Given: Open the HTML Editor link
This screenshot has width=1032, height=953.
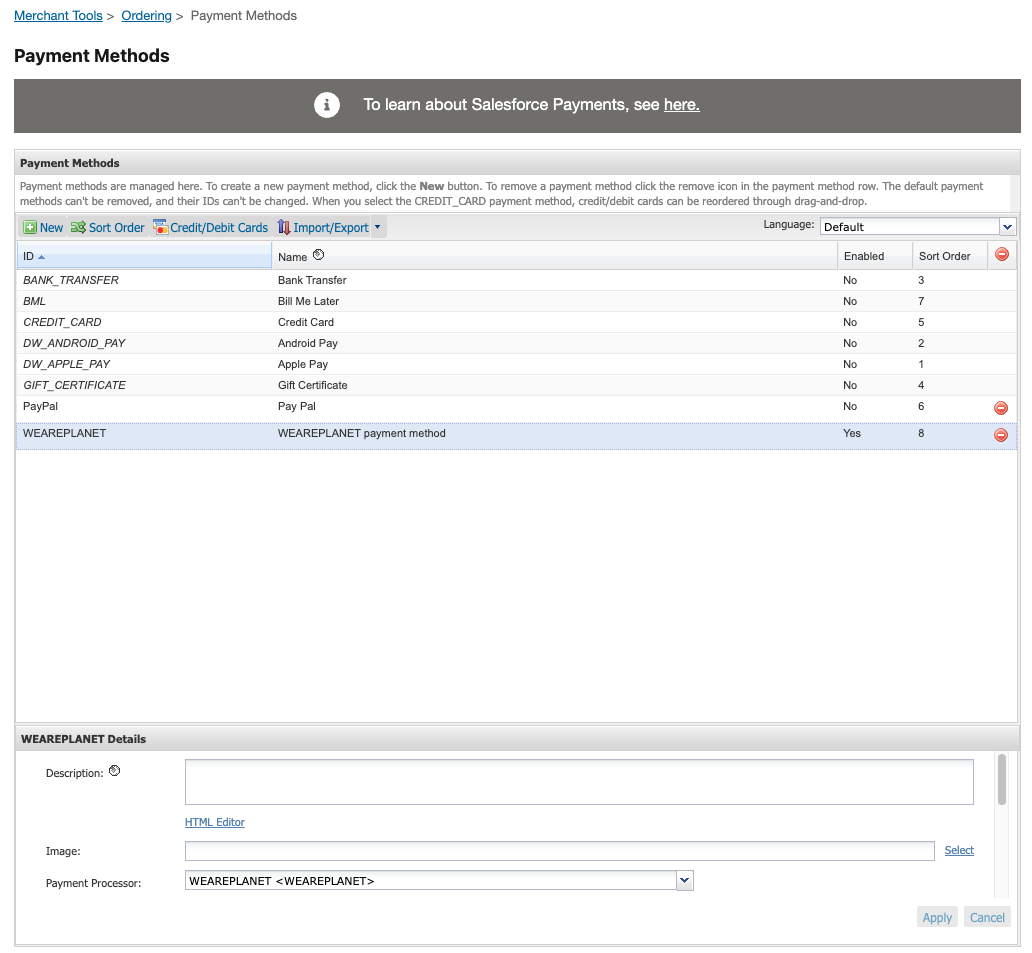Looking at the screenshot, I should (215, 822).
